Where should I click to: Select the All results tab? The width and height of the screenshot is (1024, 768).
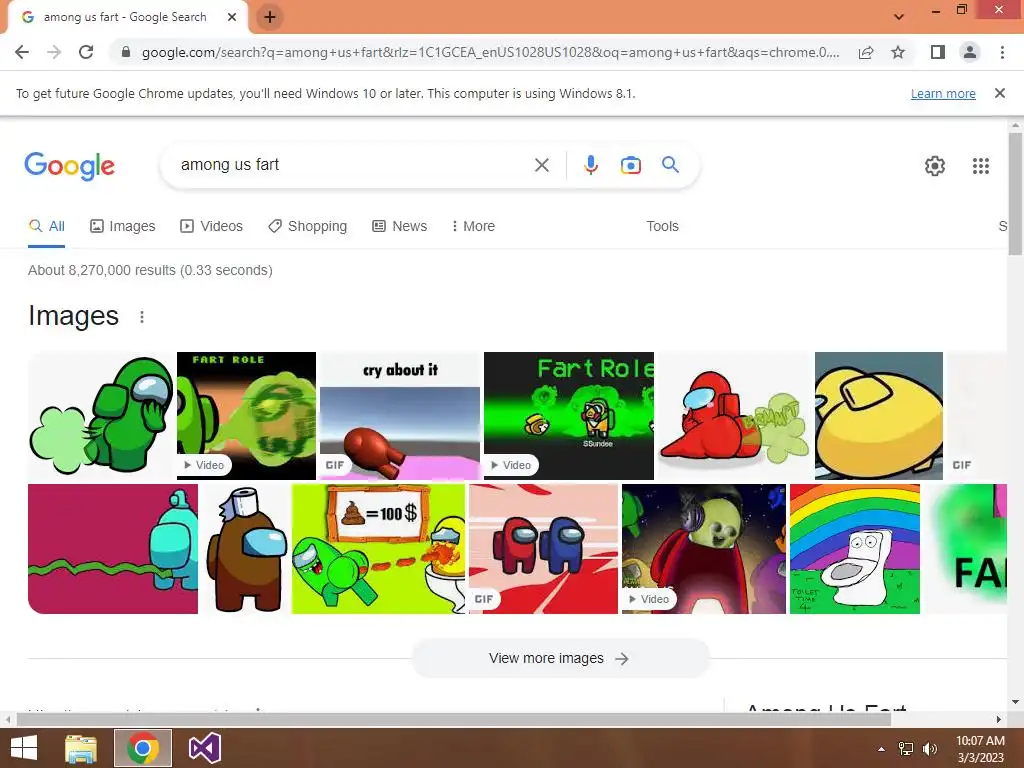[x=46, y=226]
